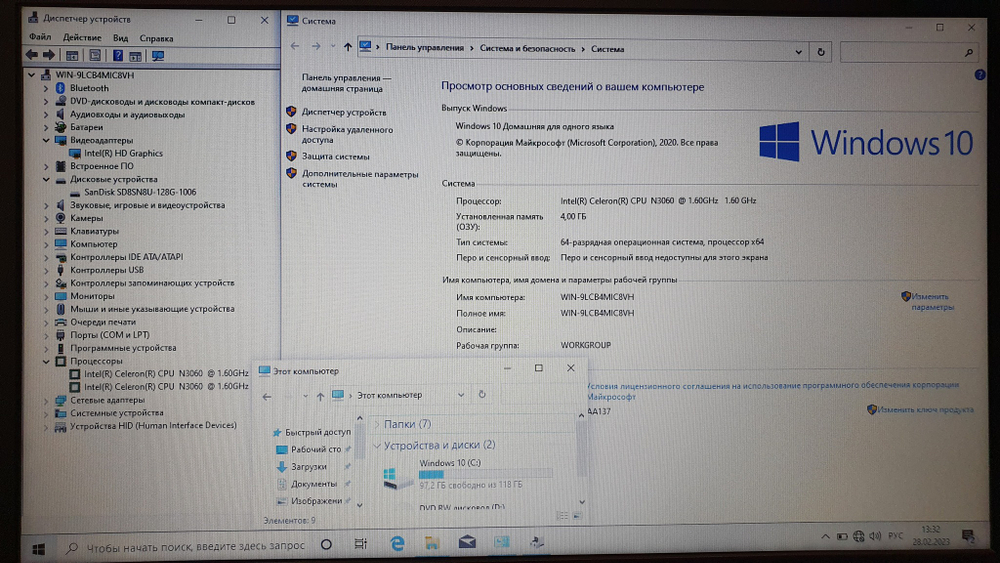Collapse root WIN-9LCB4MIC8VH node
The height and width of the screenshot is (563, 1000).
click(31, 75)
